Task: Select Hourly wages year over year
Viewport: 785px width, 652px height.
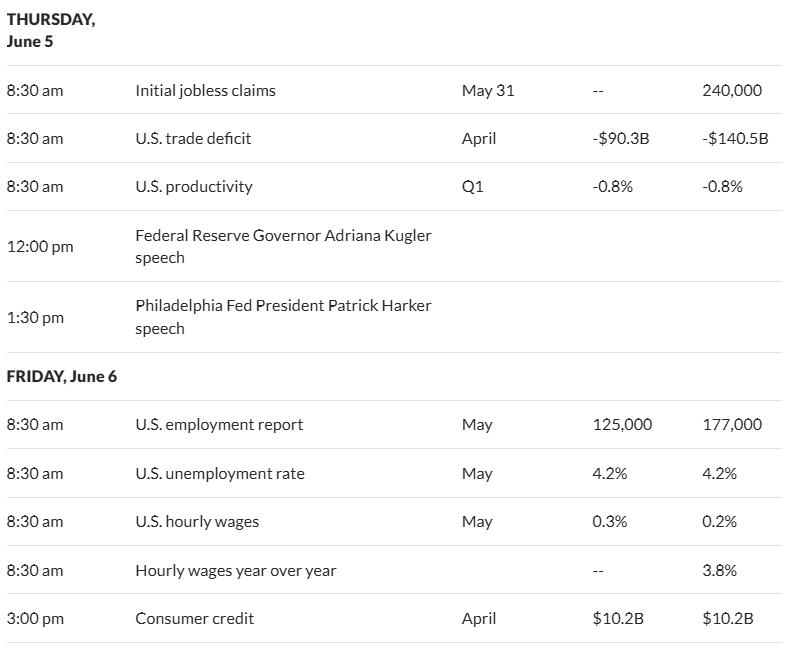Action: click(x=236, y=570)
